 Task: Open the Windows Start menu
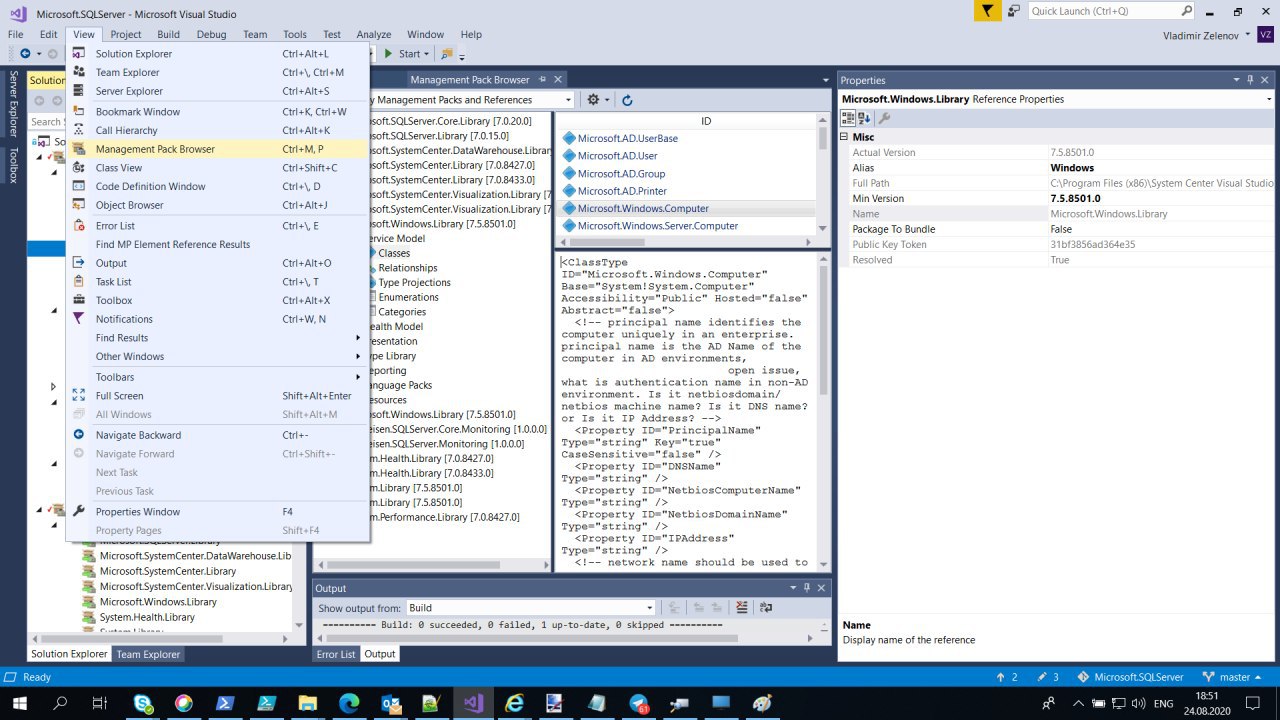20,703
